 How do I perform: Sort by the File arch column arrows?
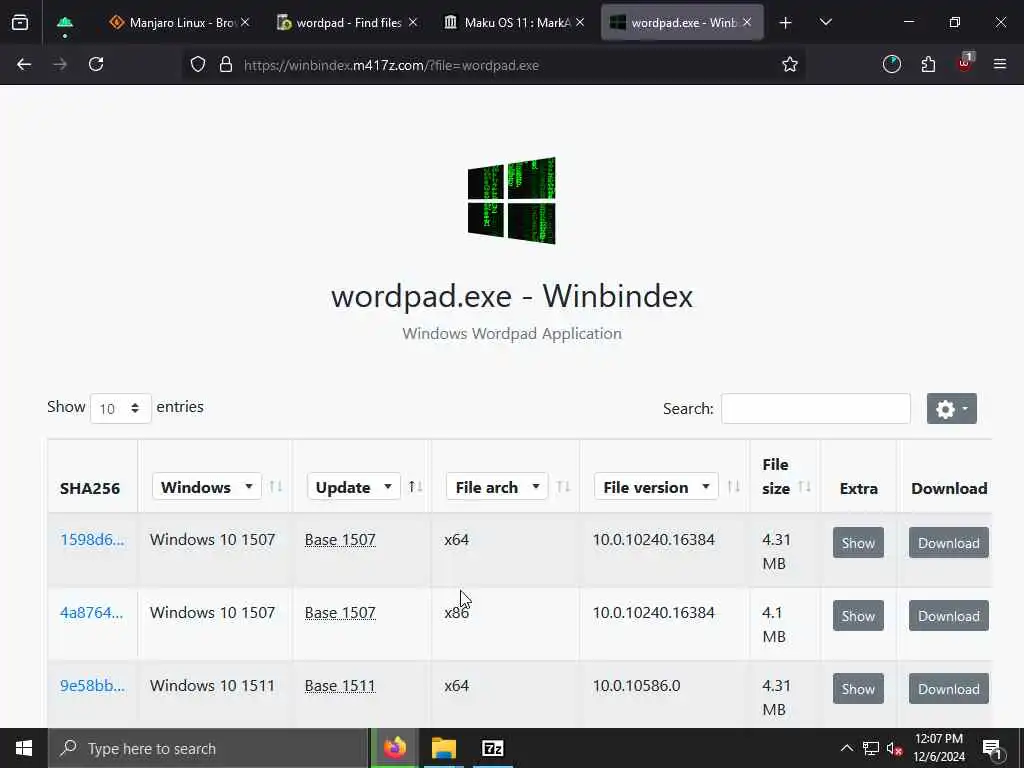(563, 487)
